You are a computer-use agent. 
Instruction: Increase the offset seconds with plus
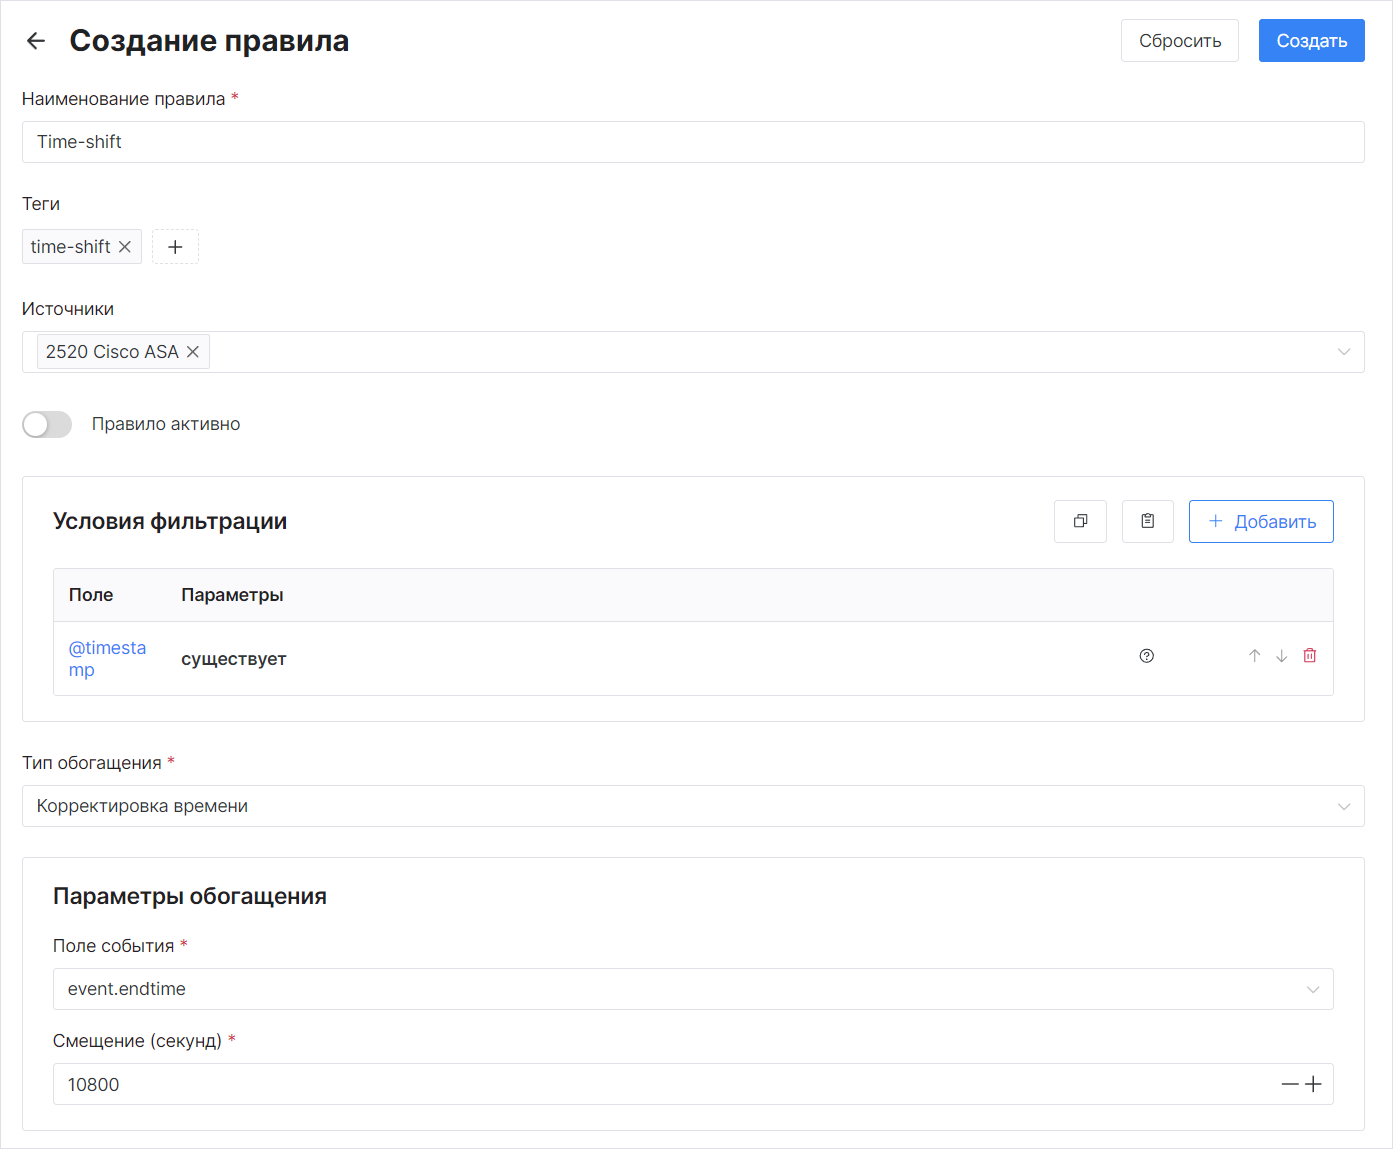(1314, 1084)
